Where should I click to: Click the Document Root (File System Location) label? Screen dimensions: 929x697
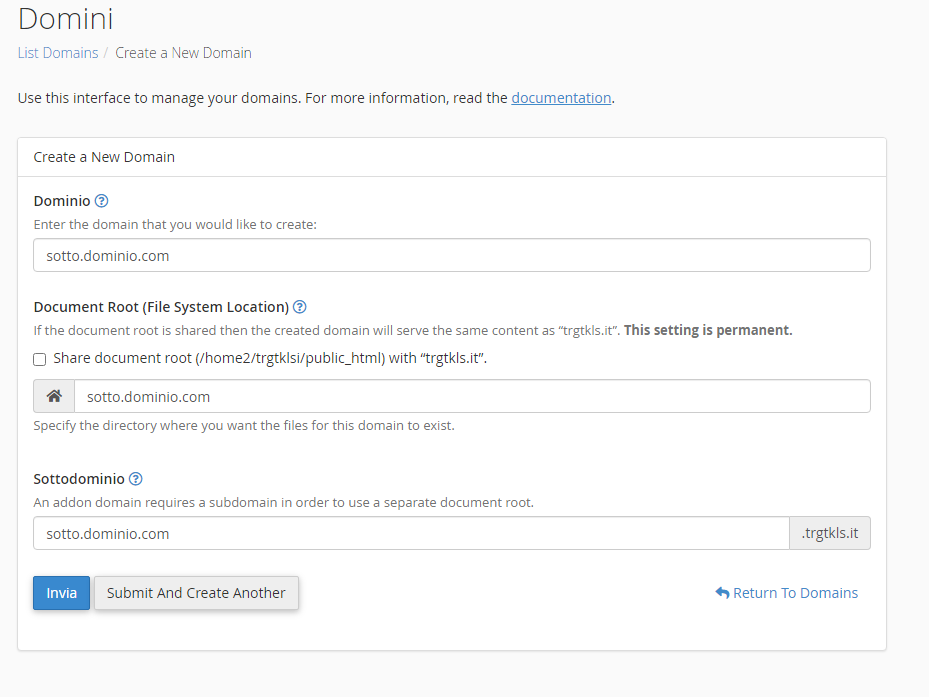point(161,307)
